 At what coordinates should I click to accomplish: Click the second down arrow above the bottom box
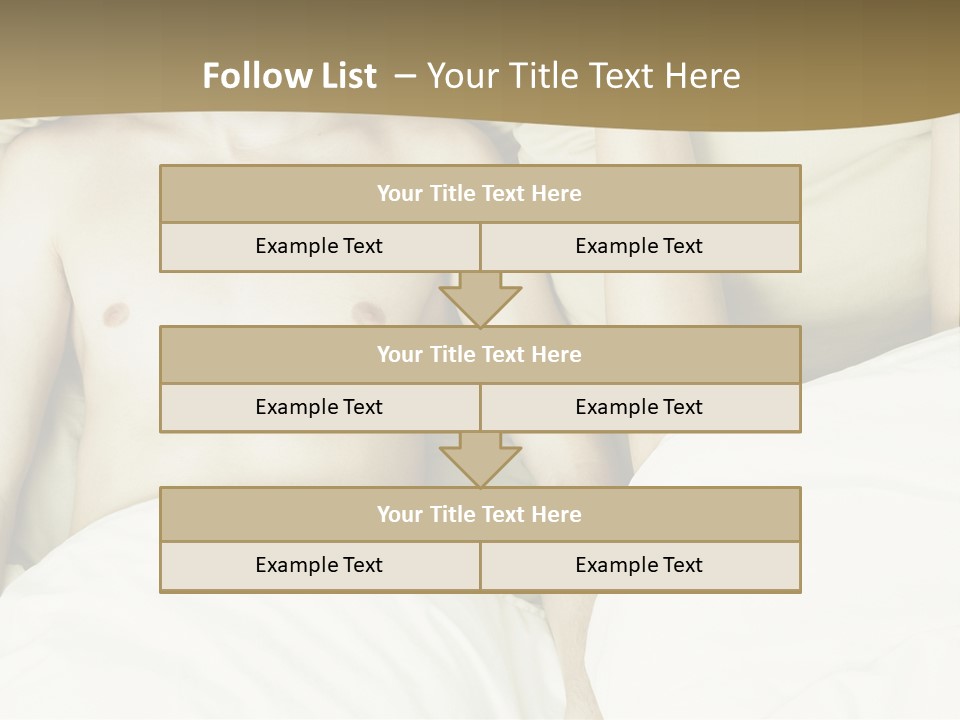point(480,460)
